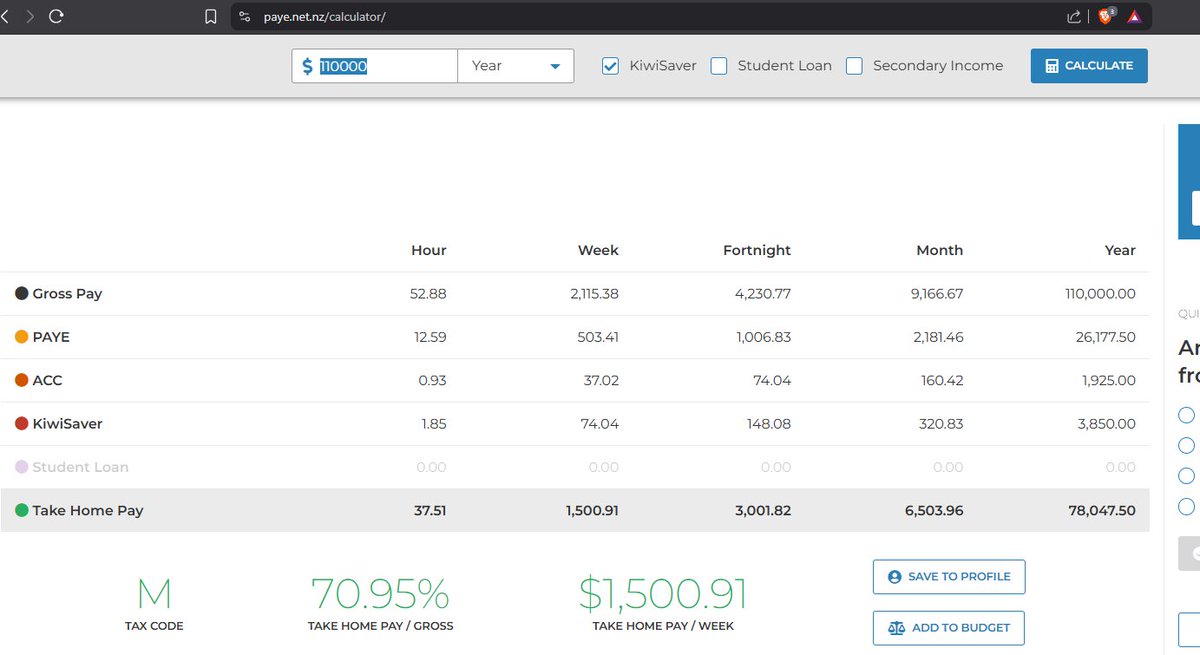Click the take home yearly value 78,047.50
Viewport: 1200px width, 655px height.
click(x=1102, y=510)
